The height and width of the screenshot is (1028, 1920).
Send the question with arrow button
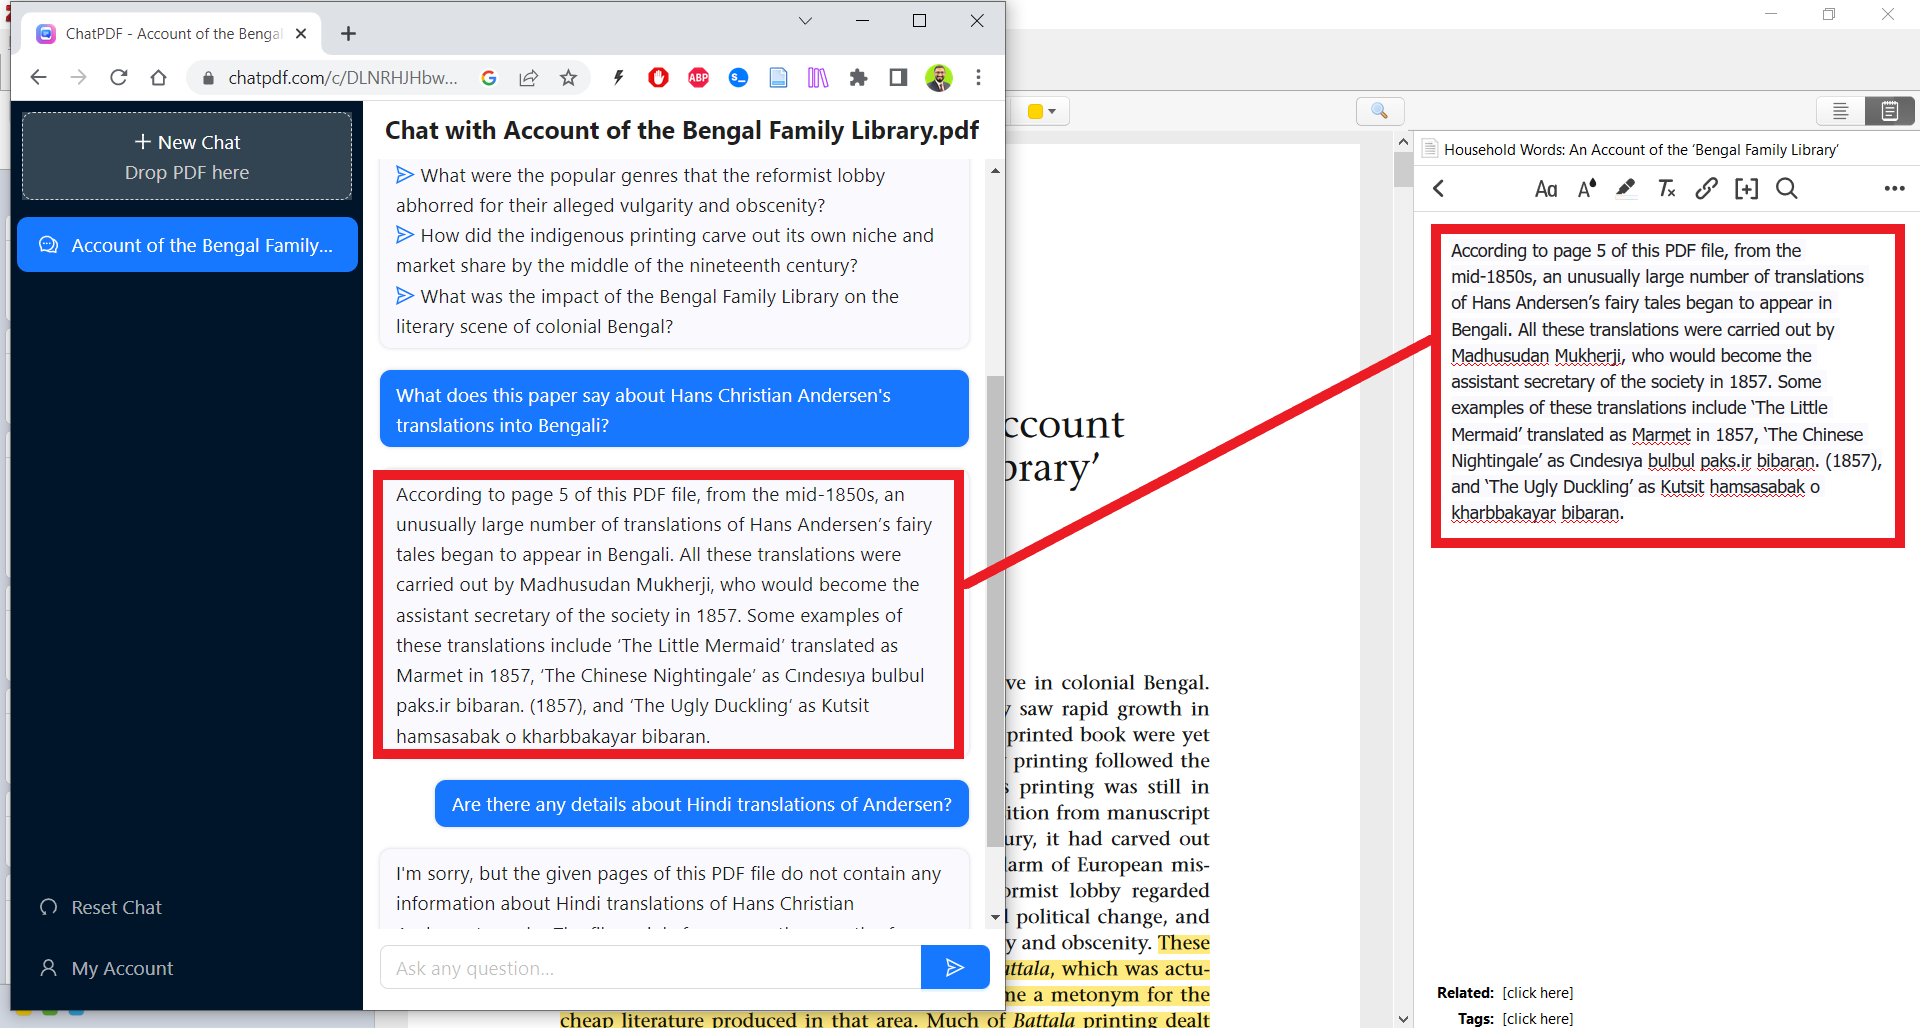coord(955,967)
